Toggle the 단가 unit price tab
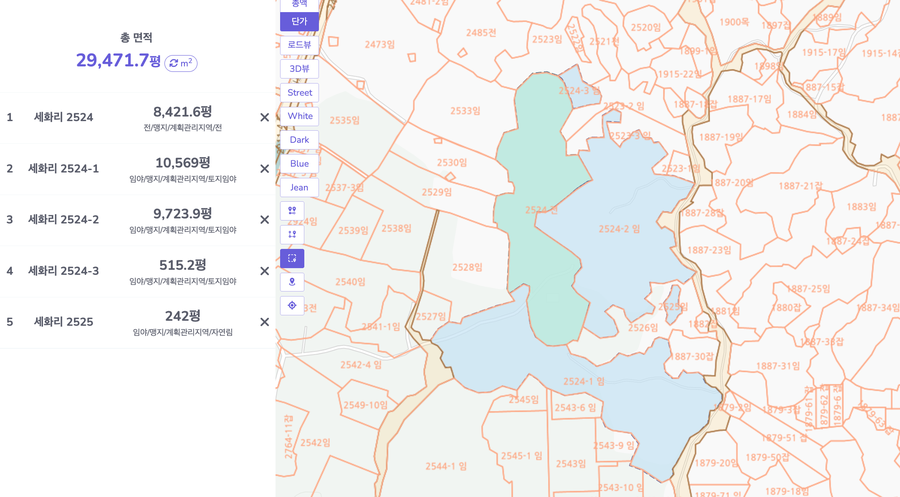Viewport: 900px width, 497px height. 299,21
